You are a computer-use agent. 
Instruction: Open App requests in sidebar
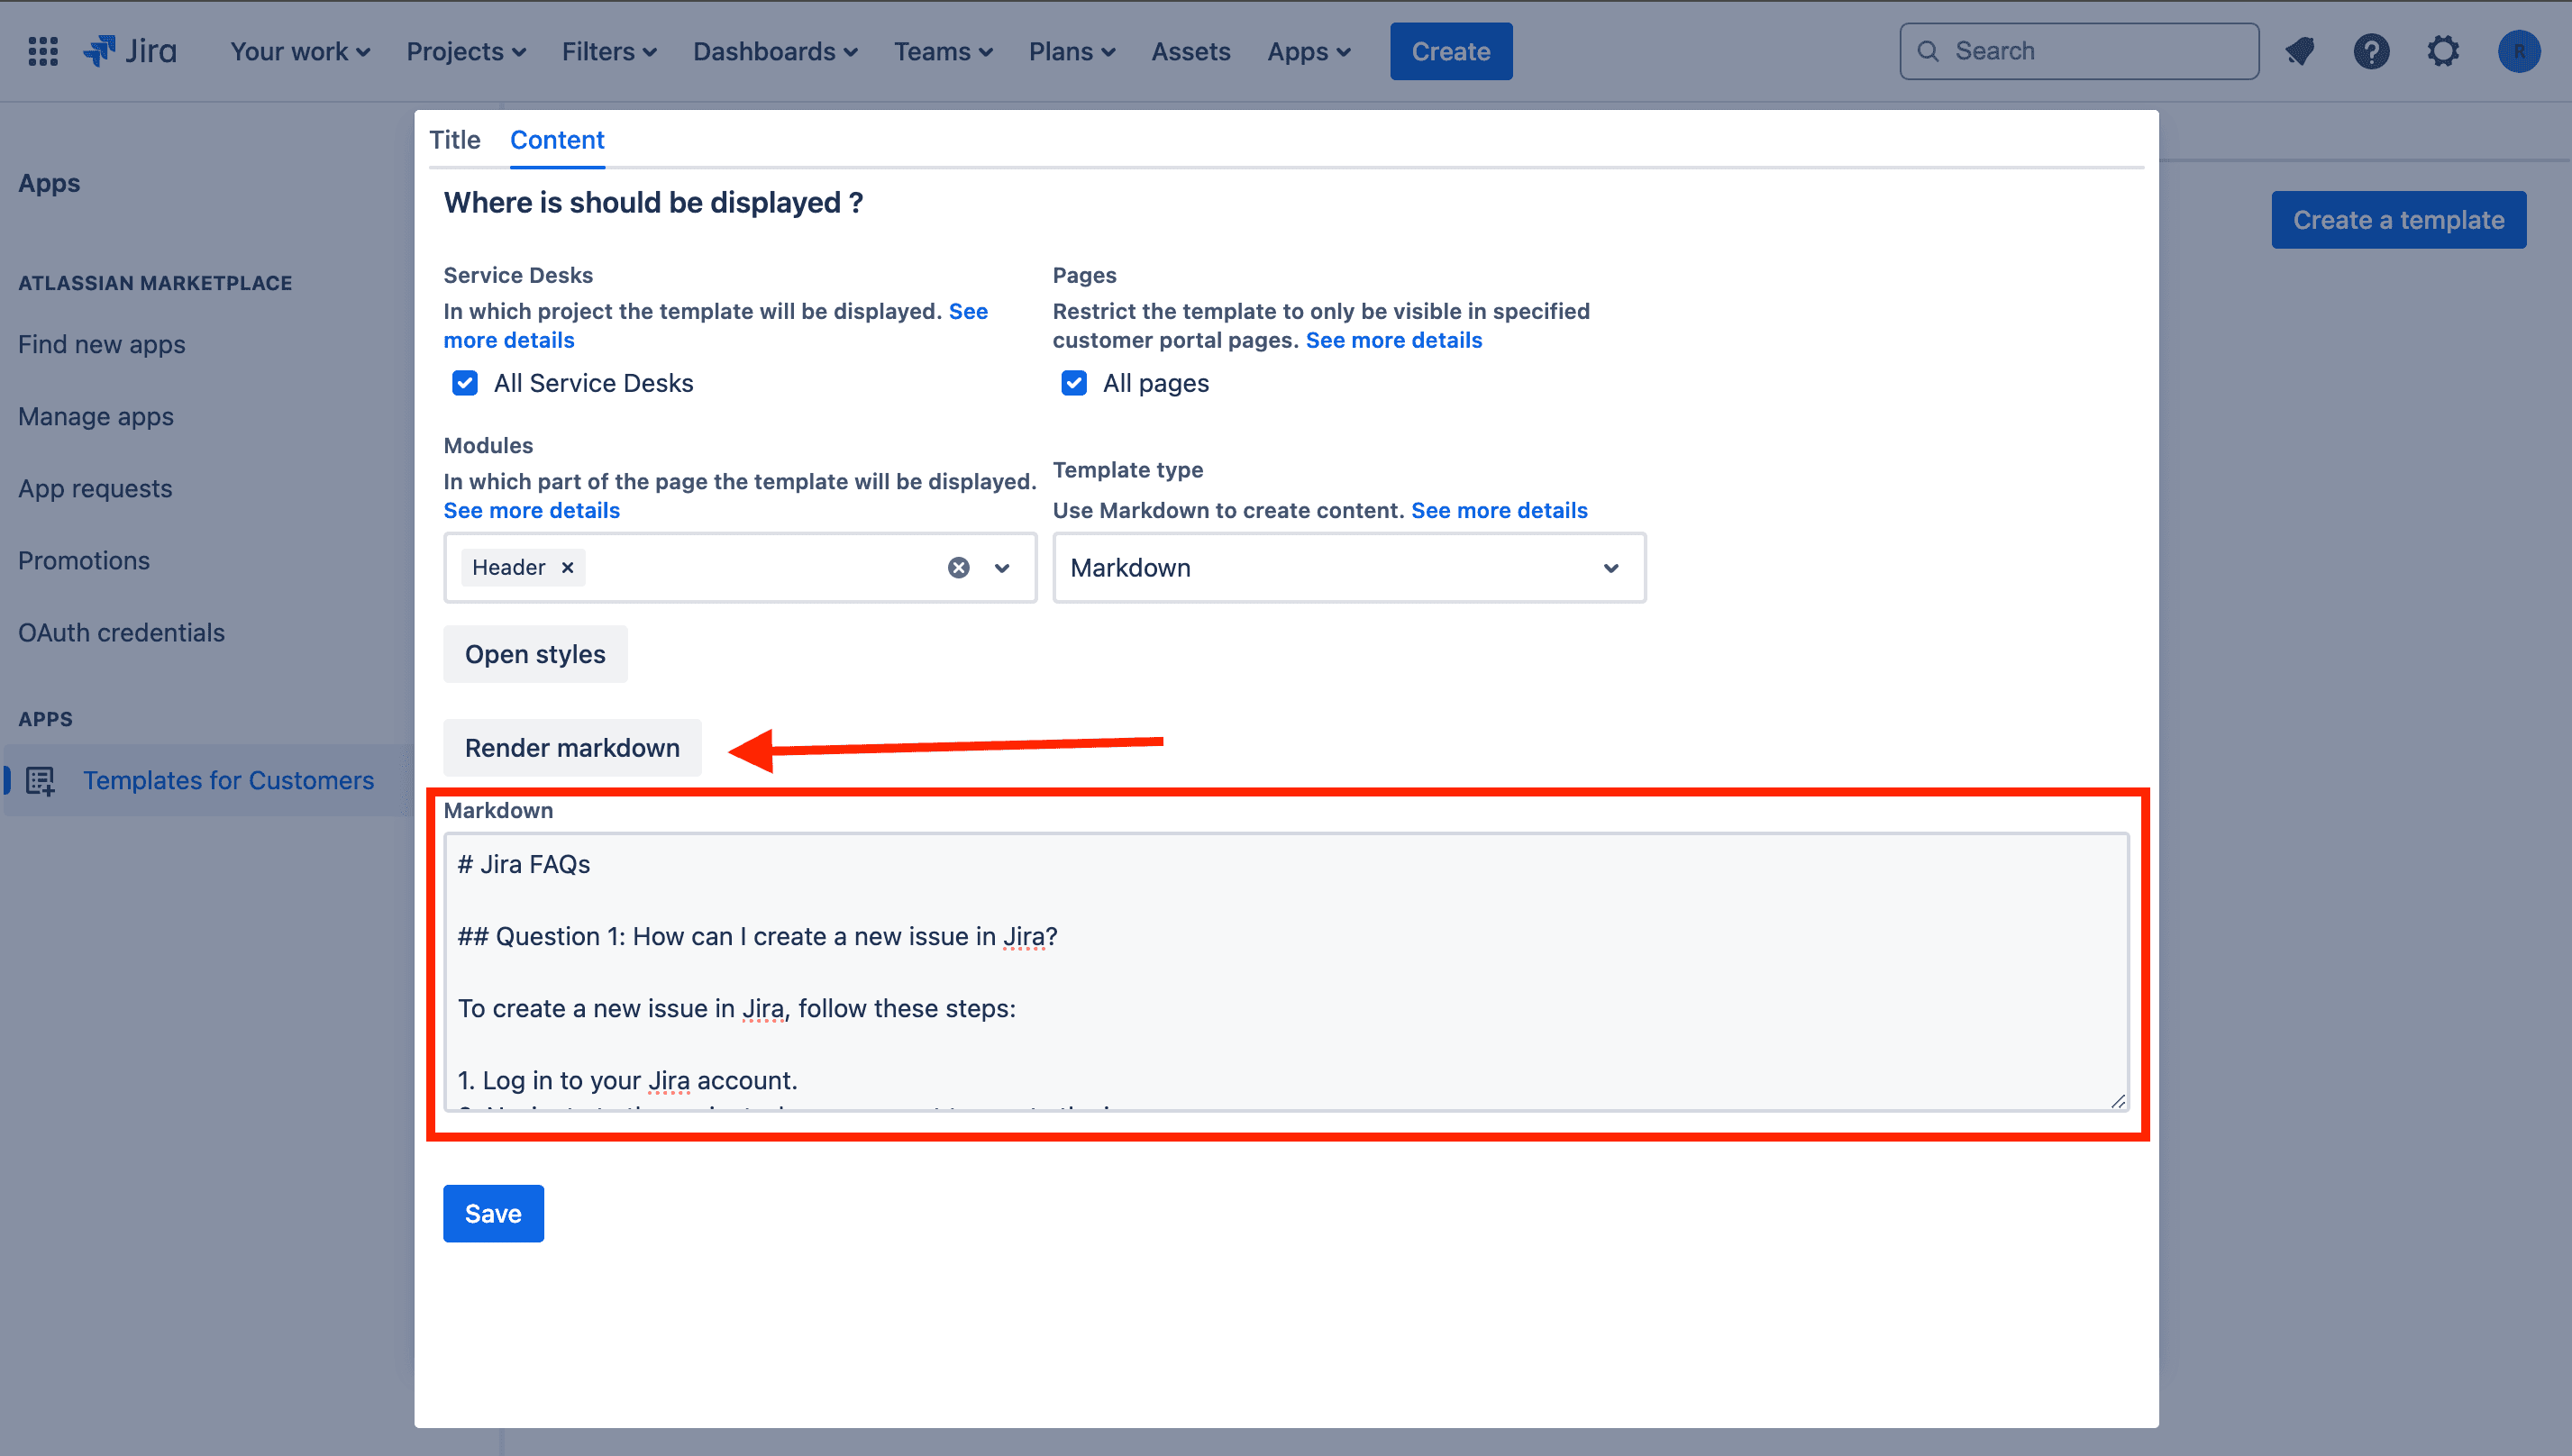[x=95, y=488]
